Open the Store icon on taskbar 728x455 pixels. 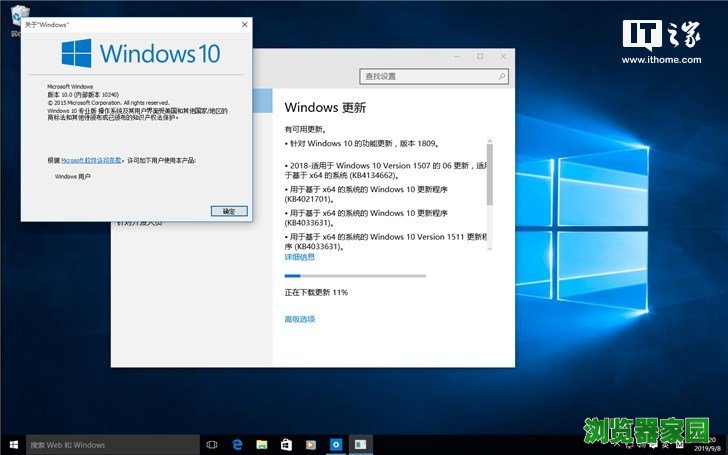point(286,444)
